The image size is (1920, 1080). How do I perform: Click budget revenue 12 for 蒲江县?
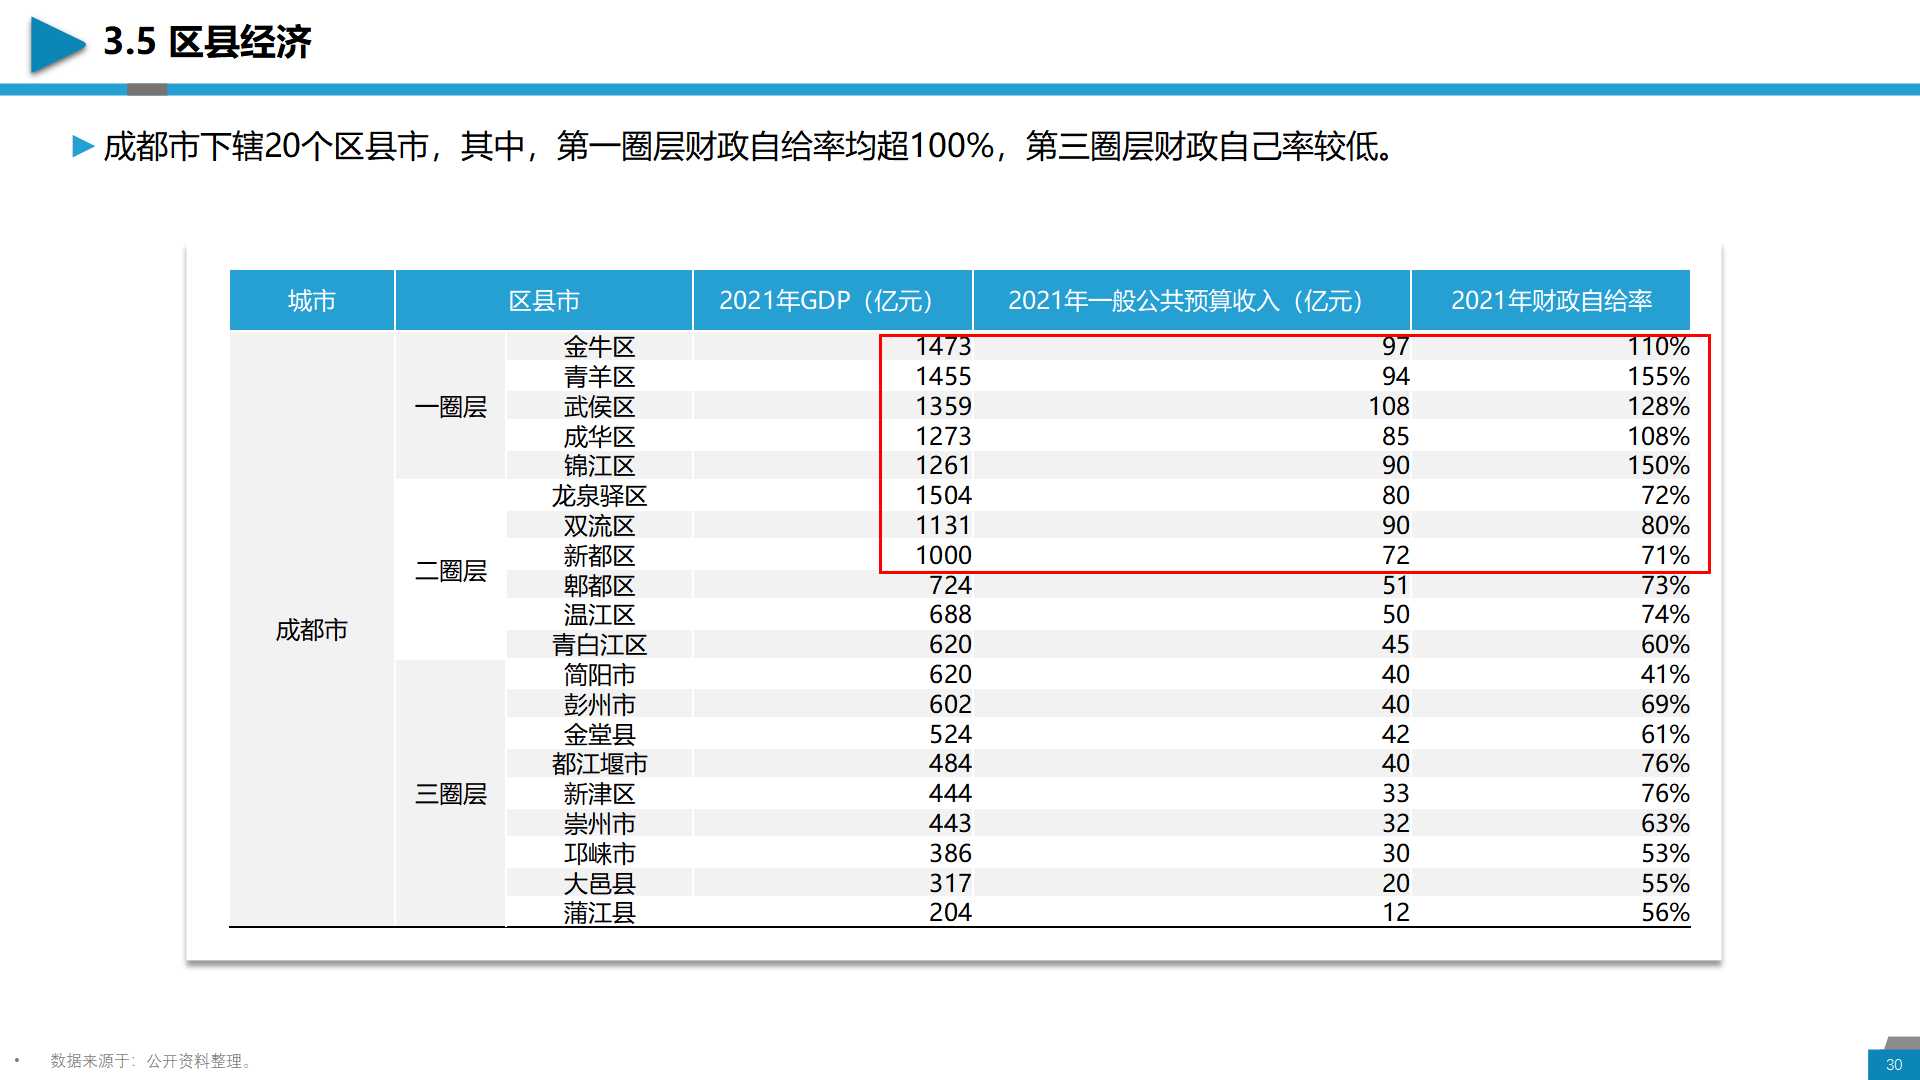[1396, 913]
